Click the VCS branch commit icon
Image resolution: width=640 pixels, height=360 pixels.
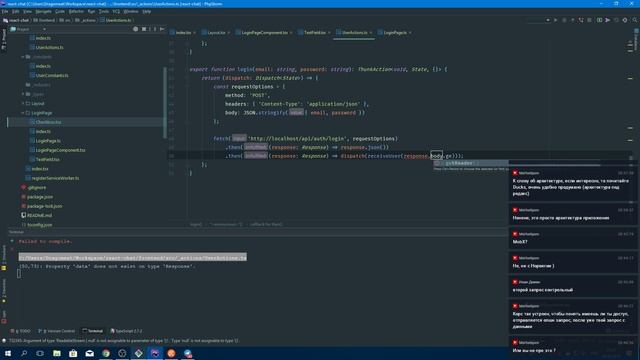click(x=581, y=20)
